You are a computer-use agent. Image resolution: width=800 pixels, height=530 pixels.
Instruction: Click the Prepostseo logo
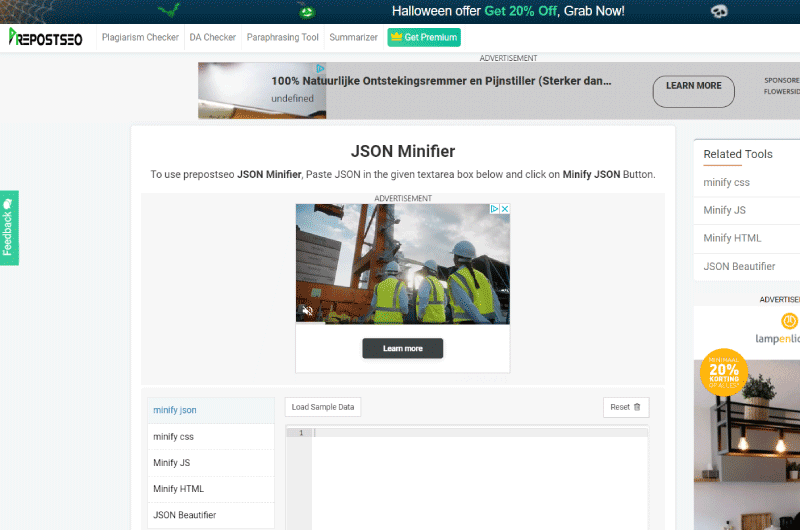tap(45, 37)
